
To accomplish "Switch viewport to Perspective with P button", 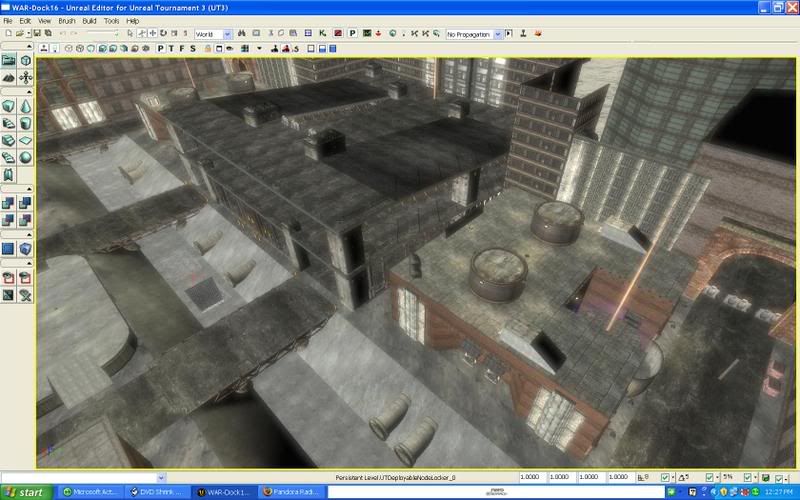I will (161, 48).
